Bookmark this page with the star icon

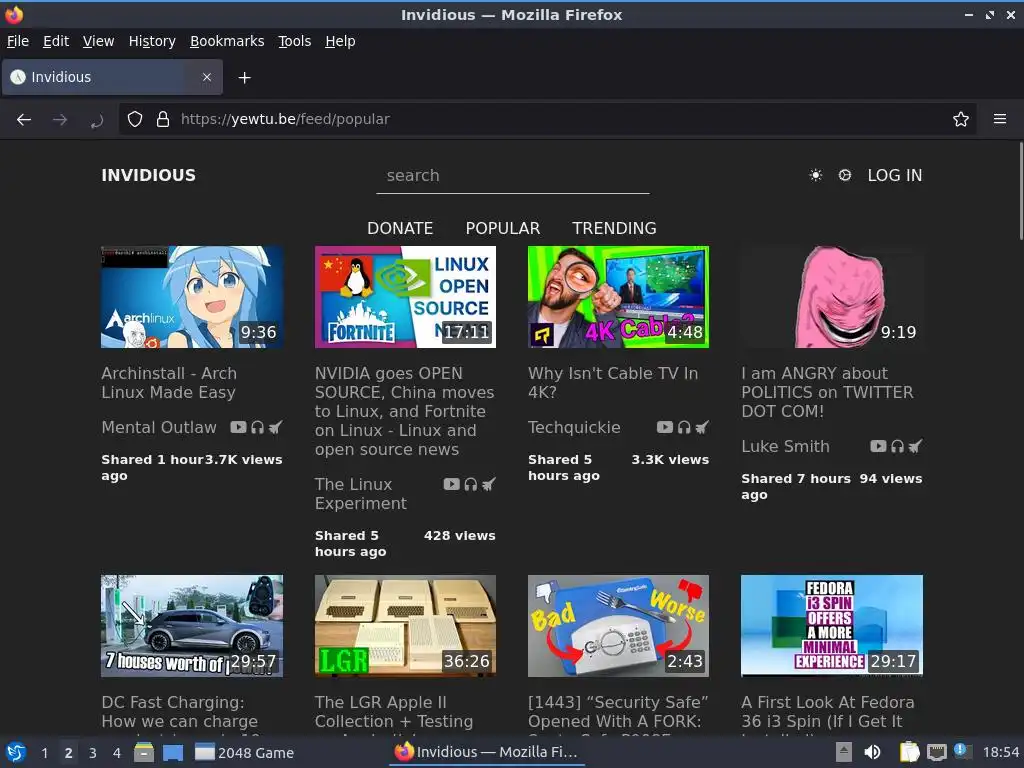click(x=961, y=119)
